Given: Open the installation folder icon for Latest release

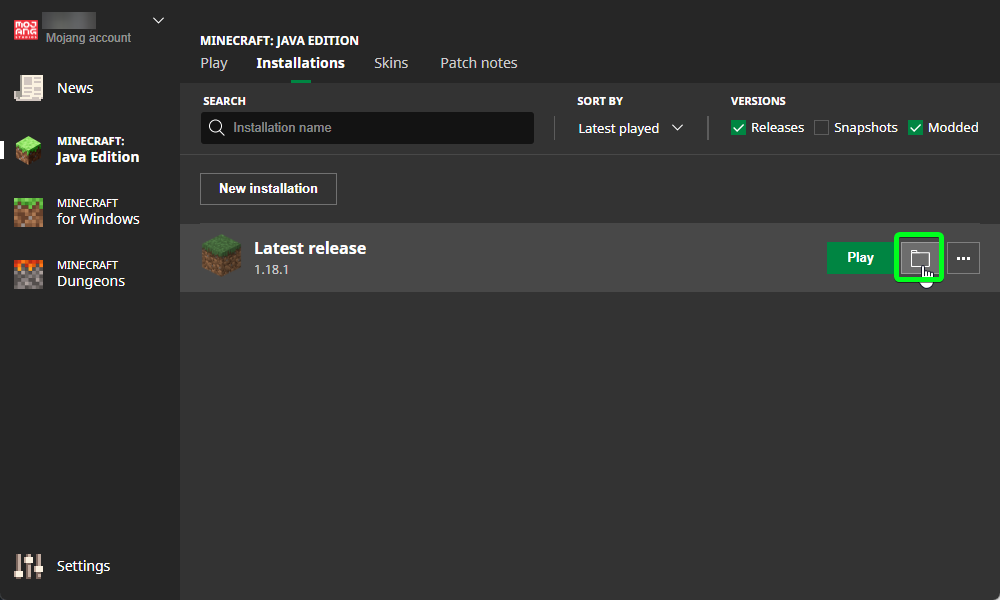Looking at the screenshot, I should [x=919, y=258].
